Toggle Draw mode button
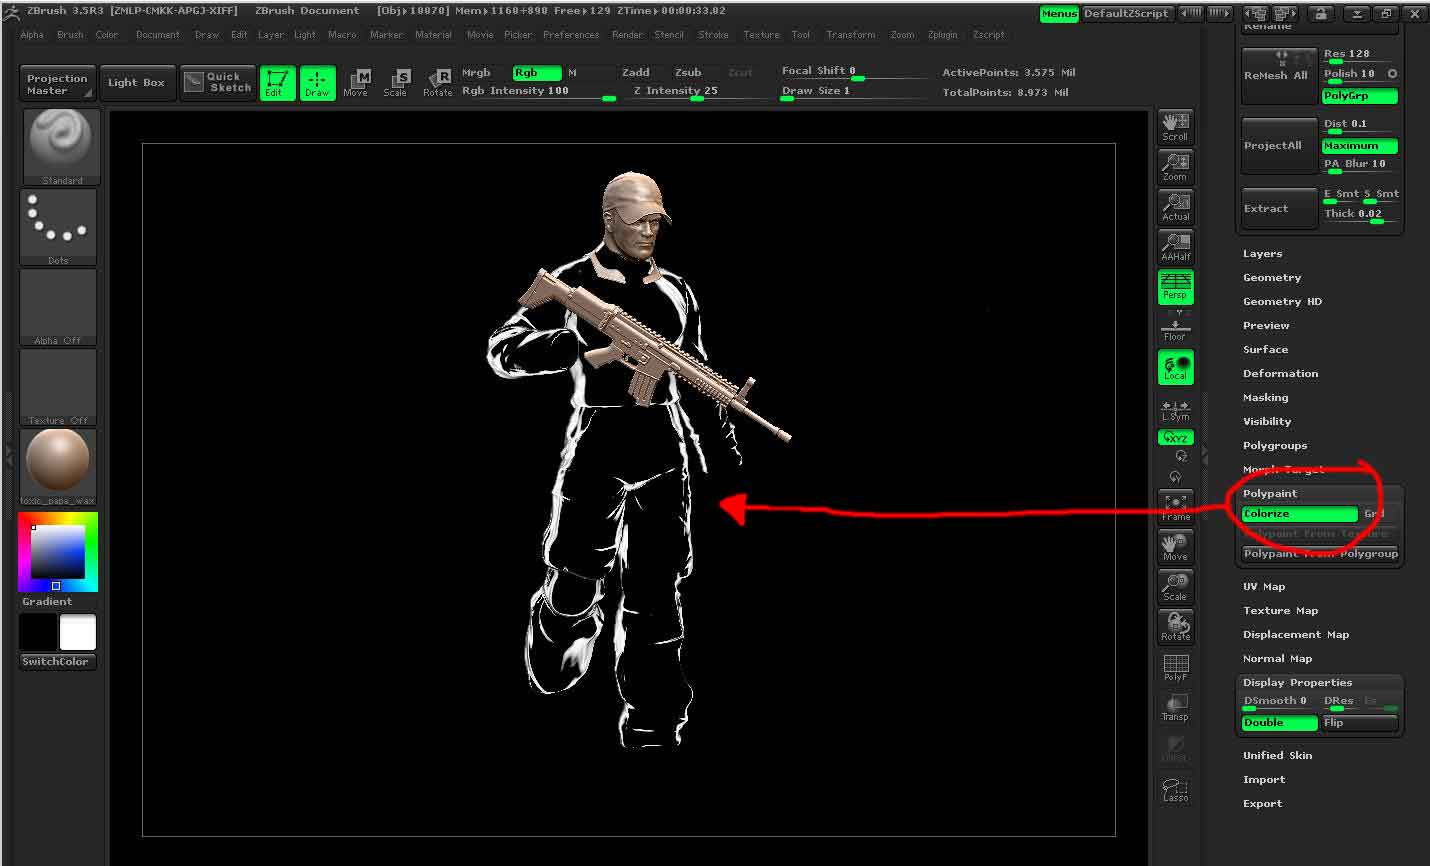Image resolution: width=1430 pixels, height=866 pixels. pos(318,83)
